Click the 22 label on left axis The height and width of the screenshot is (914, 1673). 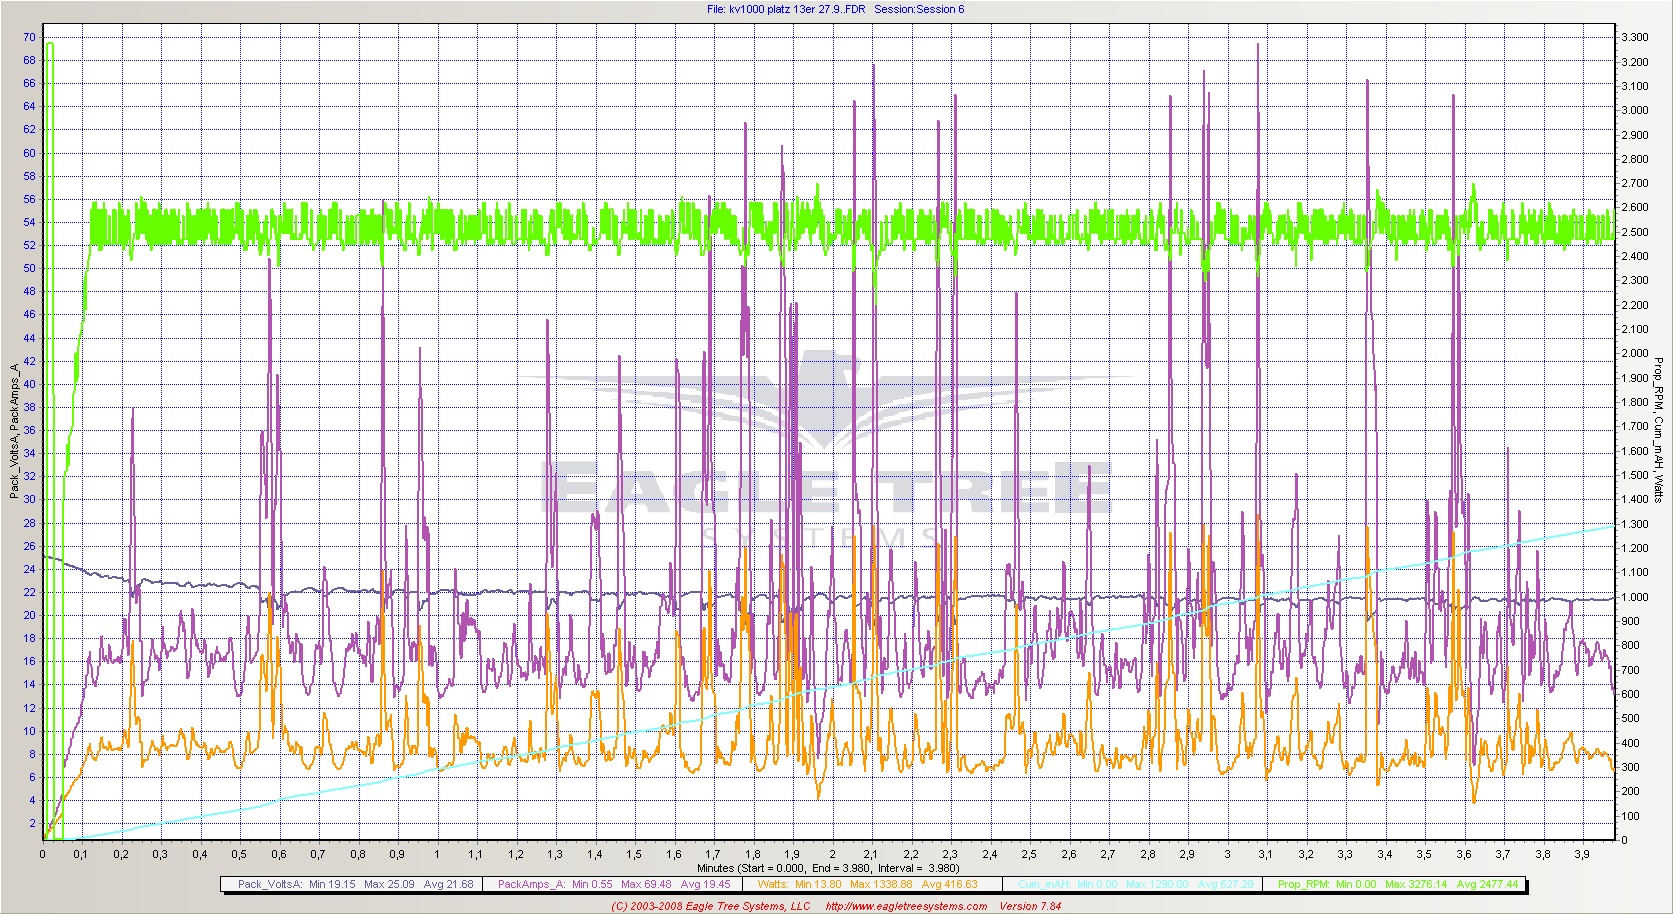pos(29,592)
